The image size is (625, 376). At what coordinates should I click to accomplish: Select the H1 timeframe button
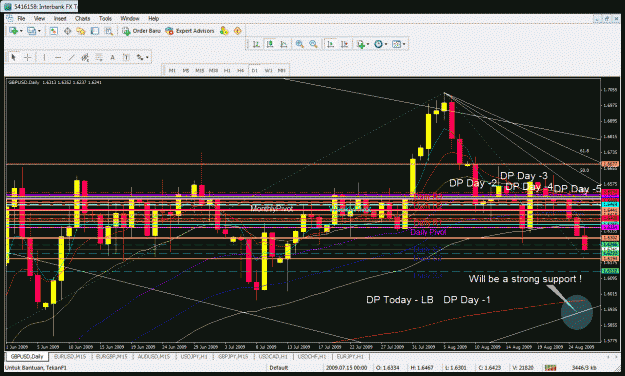227,70
